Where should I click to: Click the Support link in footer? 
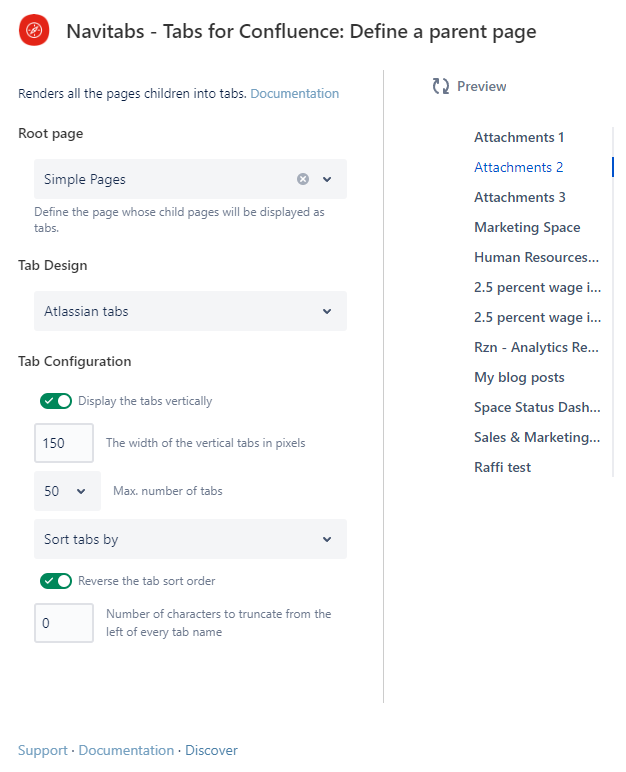(42, 750)
